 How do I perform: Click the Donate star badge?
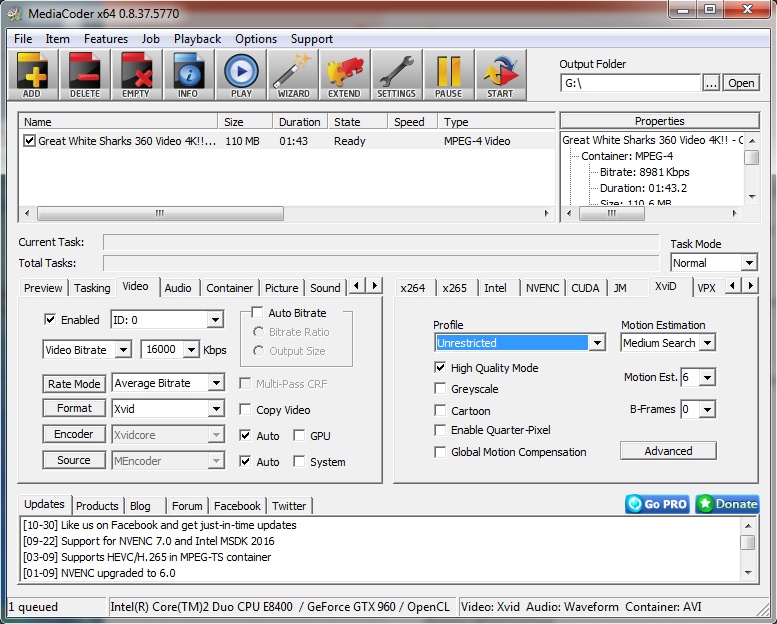727,504
